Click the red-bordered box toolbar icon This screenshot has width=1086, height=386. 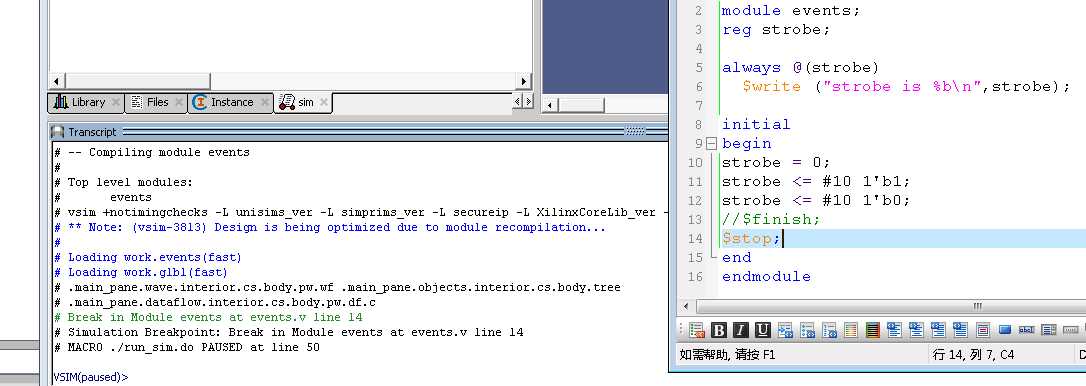[982, 330]
